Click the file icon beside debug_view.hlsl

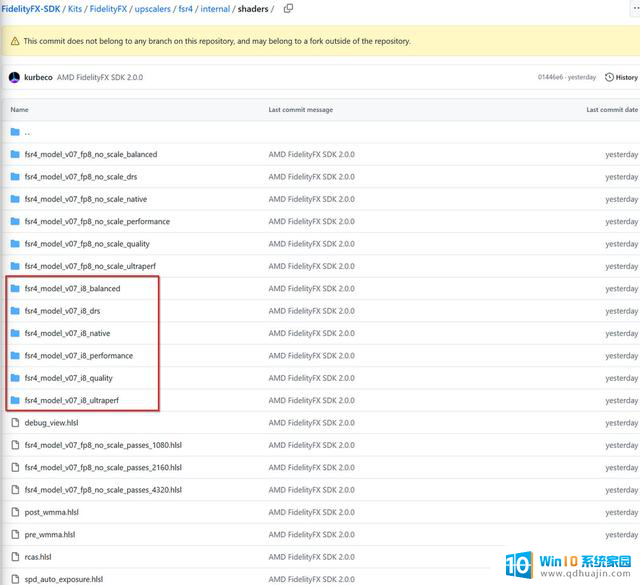pos(15,423)
